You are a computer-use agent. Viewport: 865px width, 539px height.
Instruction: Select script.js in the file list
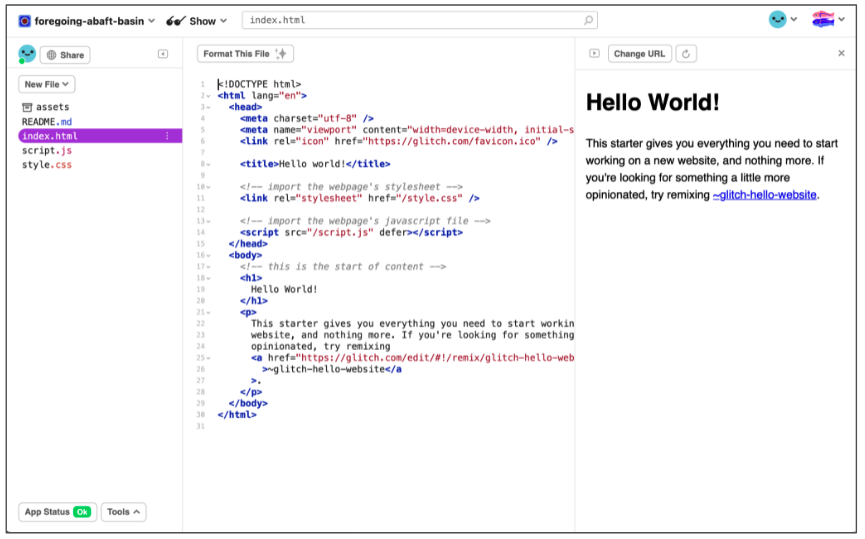[47, 150]
